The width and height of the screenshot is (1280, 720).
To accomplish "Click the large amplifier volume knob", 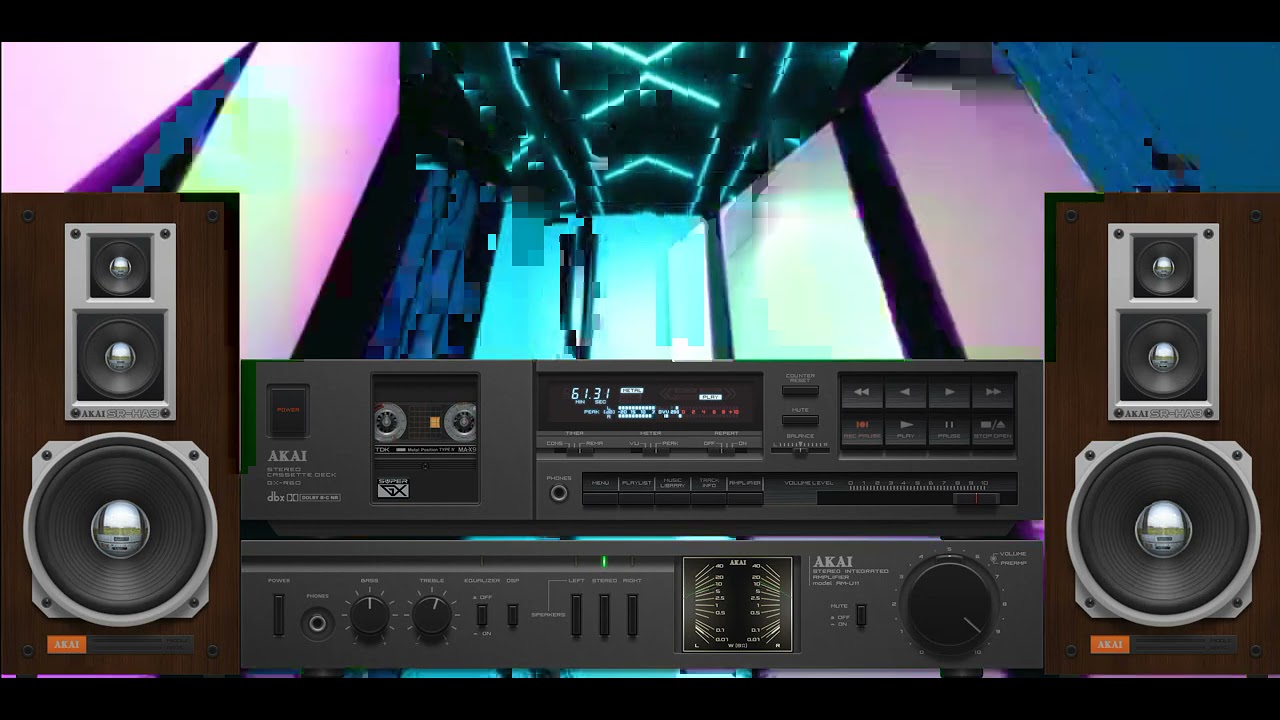I will (949, 603).
